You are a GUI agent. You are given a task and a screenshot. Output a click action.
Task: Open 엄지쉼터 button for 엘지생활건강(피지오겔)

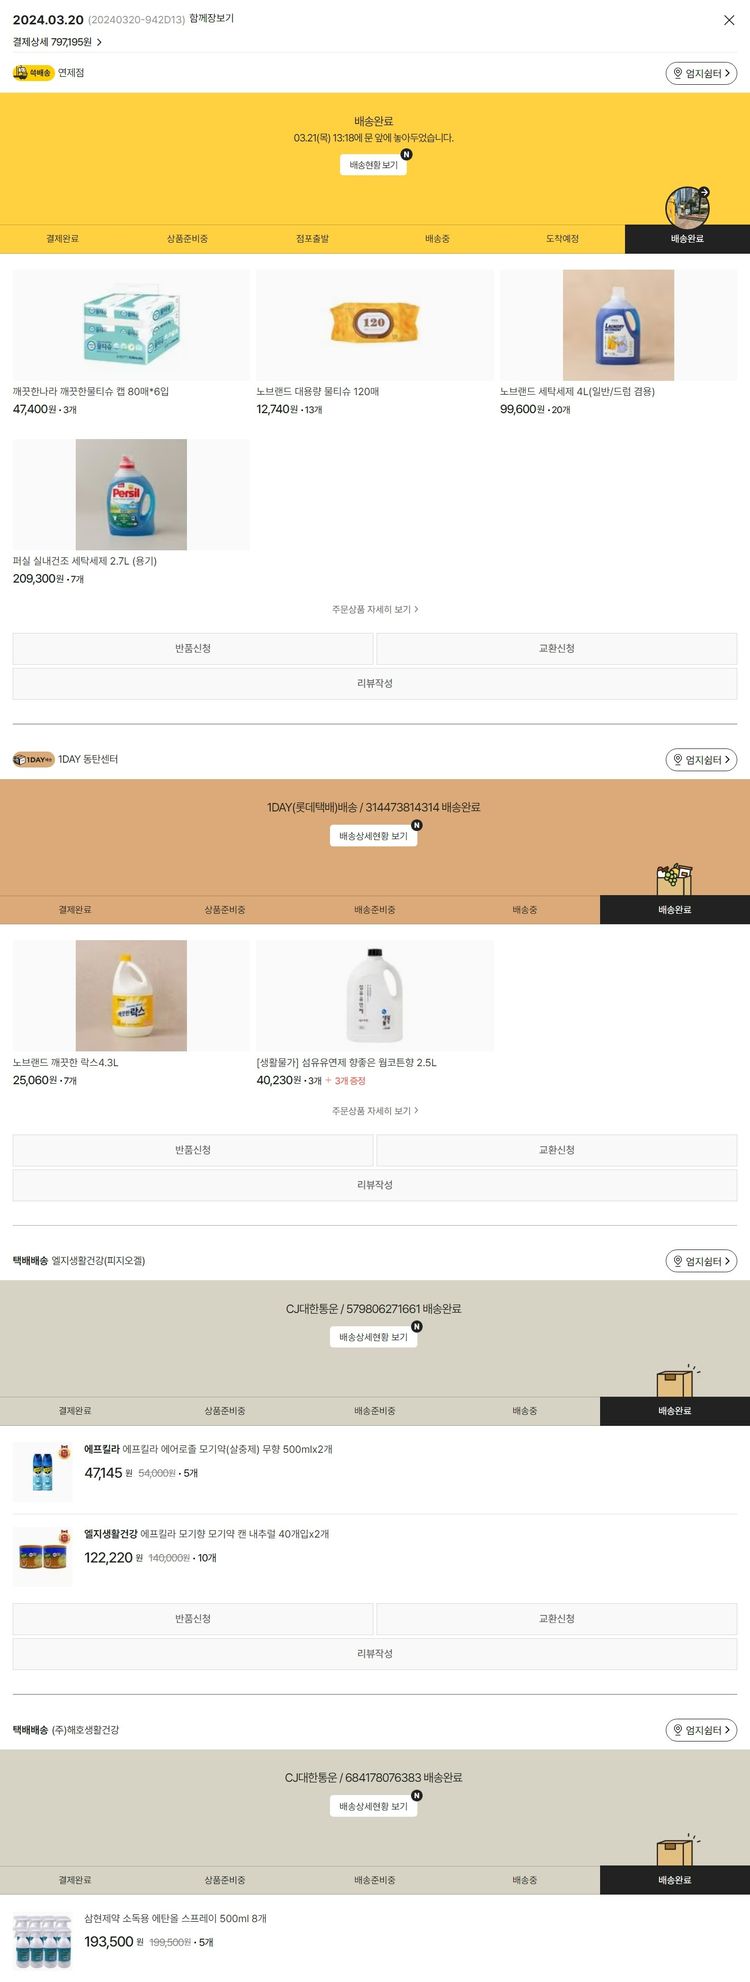(701, 1261)
